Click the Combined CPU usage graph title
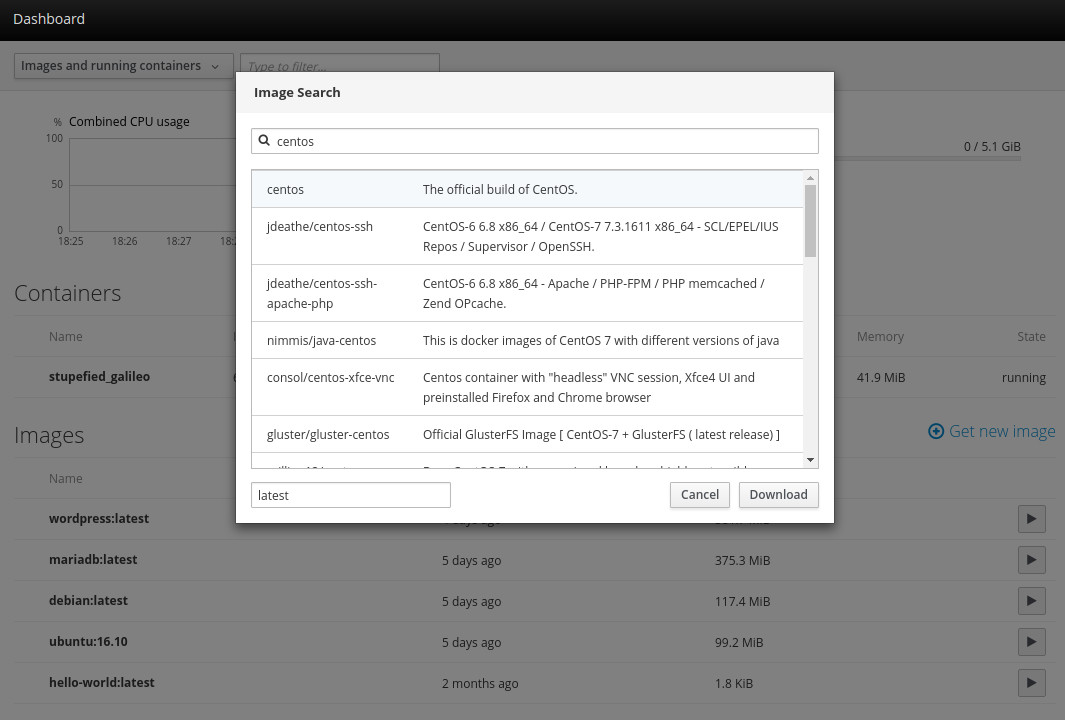 coord(129,122)
